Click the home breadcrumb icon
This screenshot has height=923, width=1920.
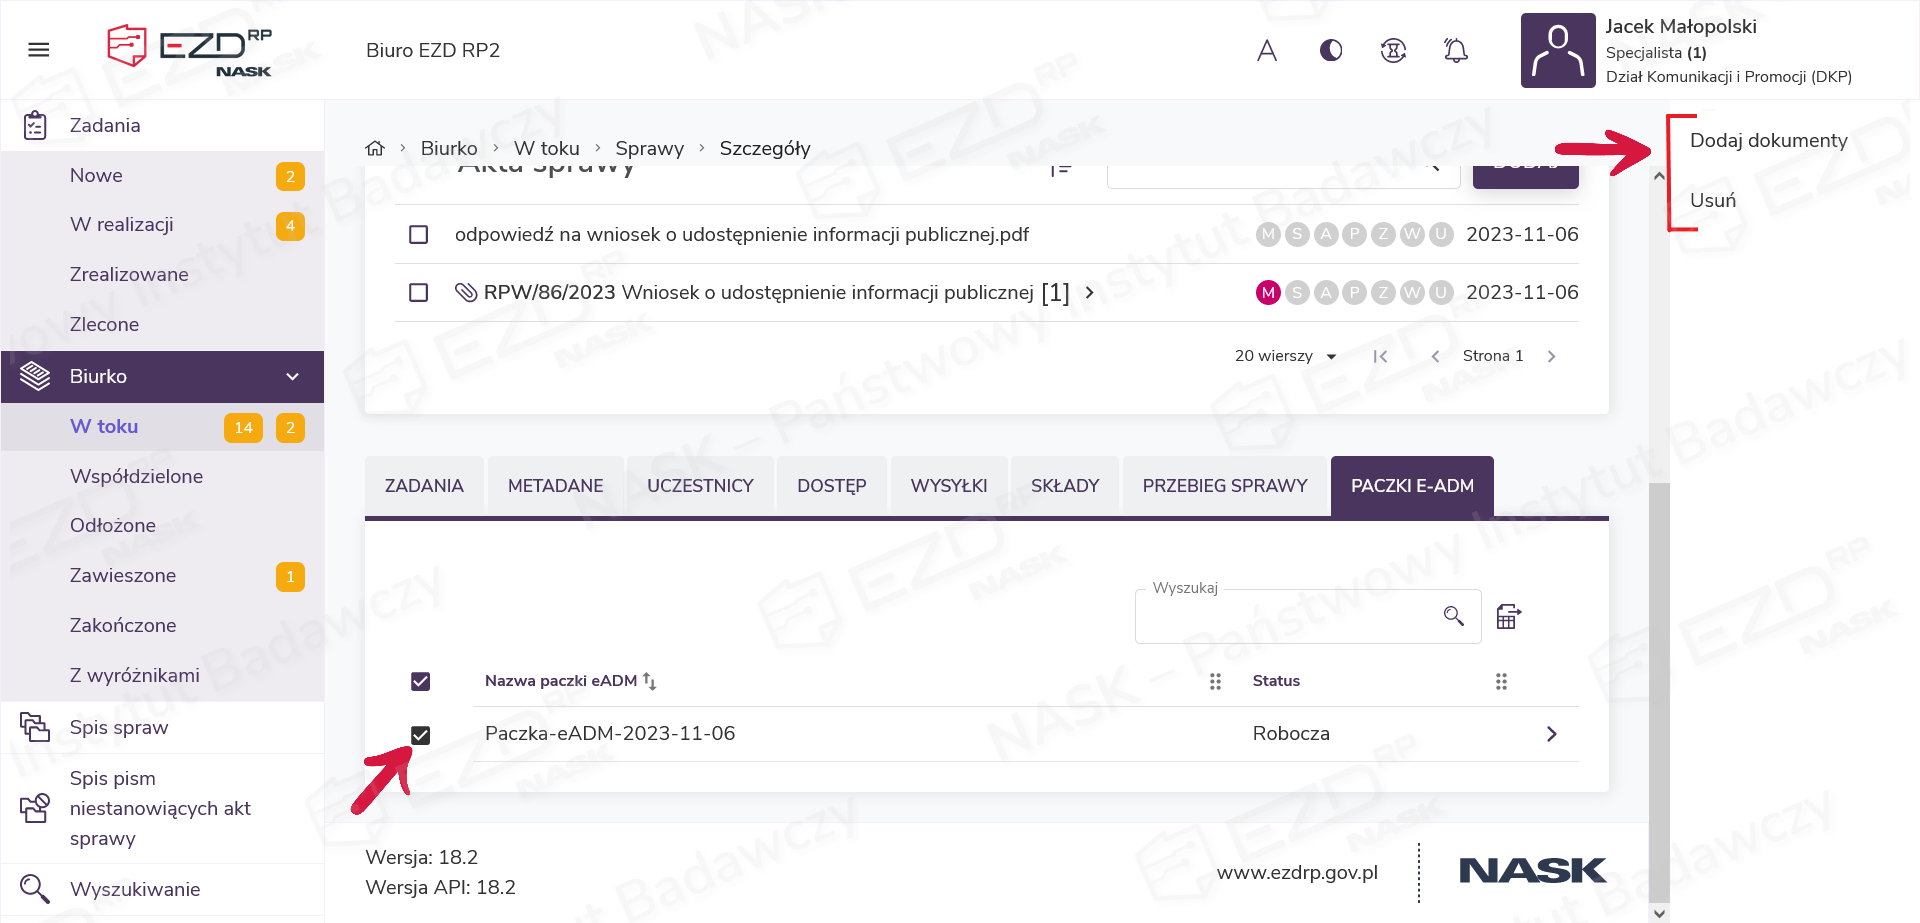tap(375, 149)
